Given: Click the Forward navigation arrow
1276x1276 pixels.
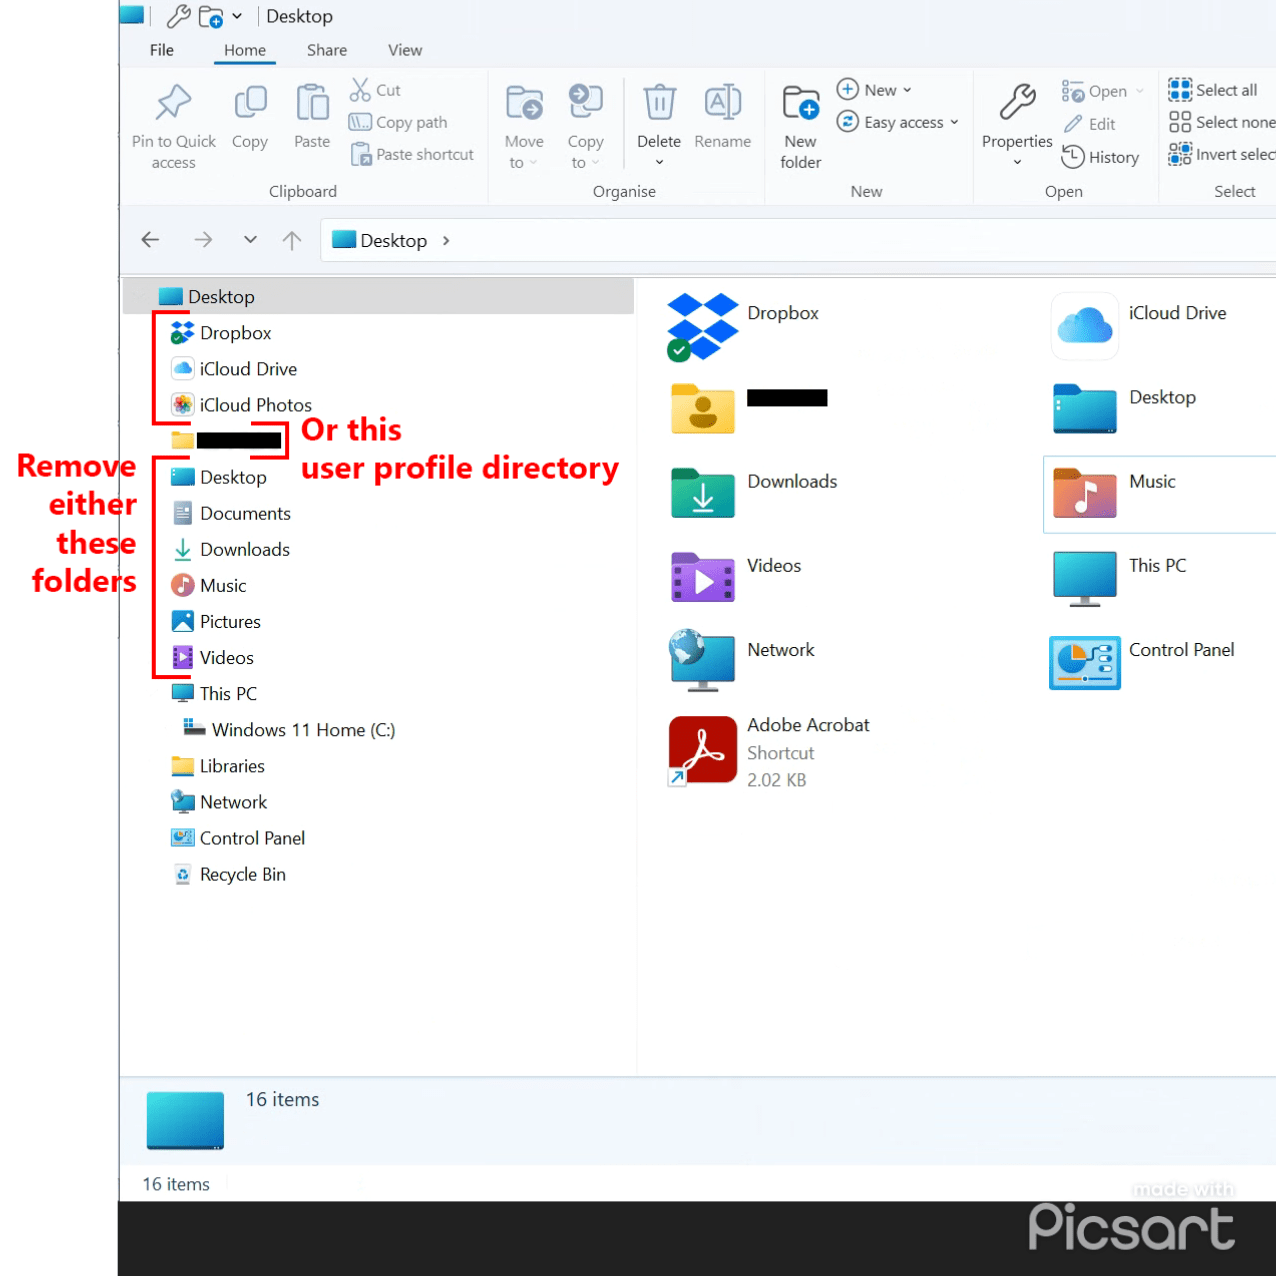Looking at the screenshot, I should pyautogui.click(x=203, y=240).
